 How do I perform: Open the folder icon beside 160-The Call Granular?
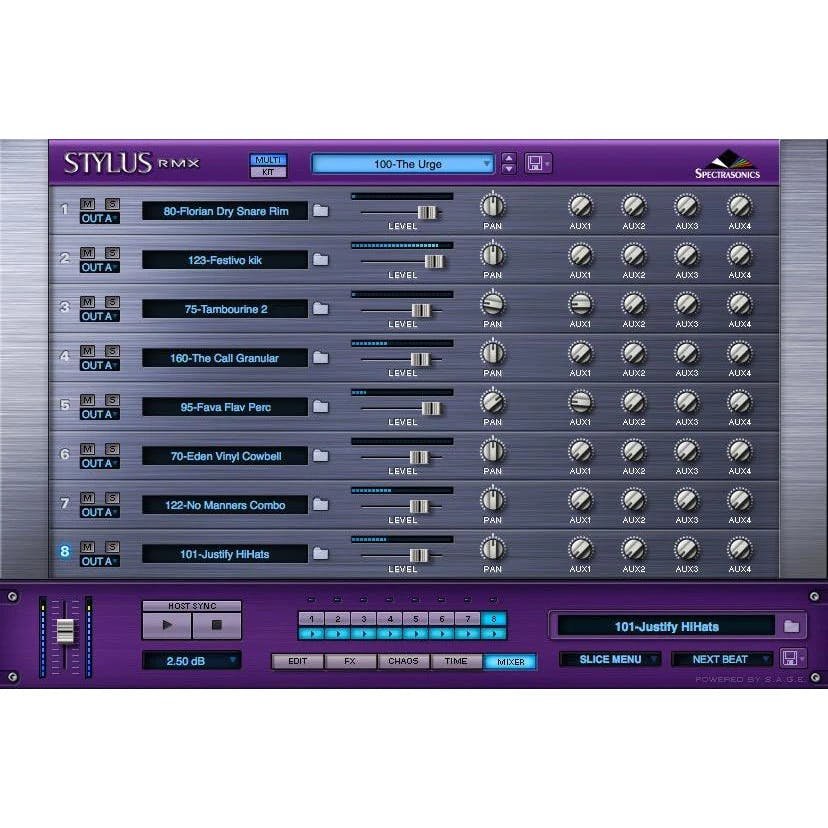321,358
